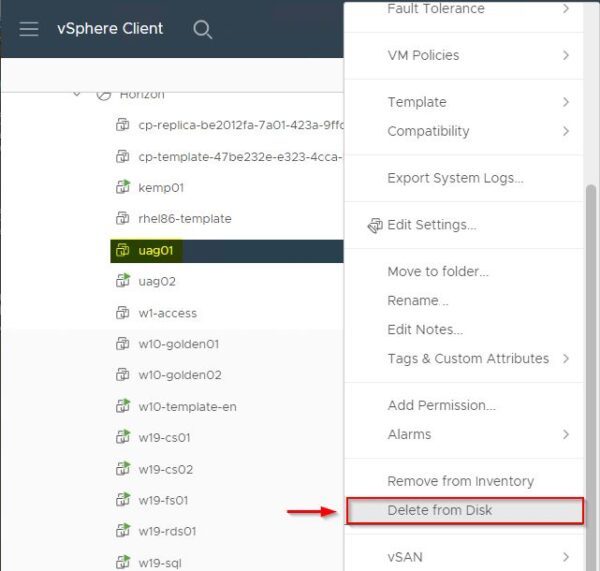Click the w19-cs01 VM icon

(123, 437)
